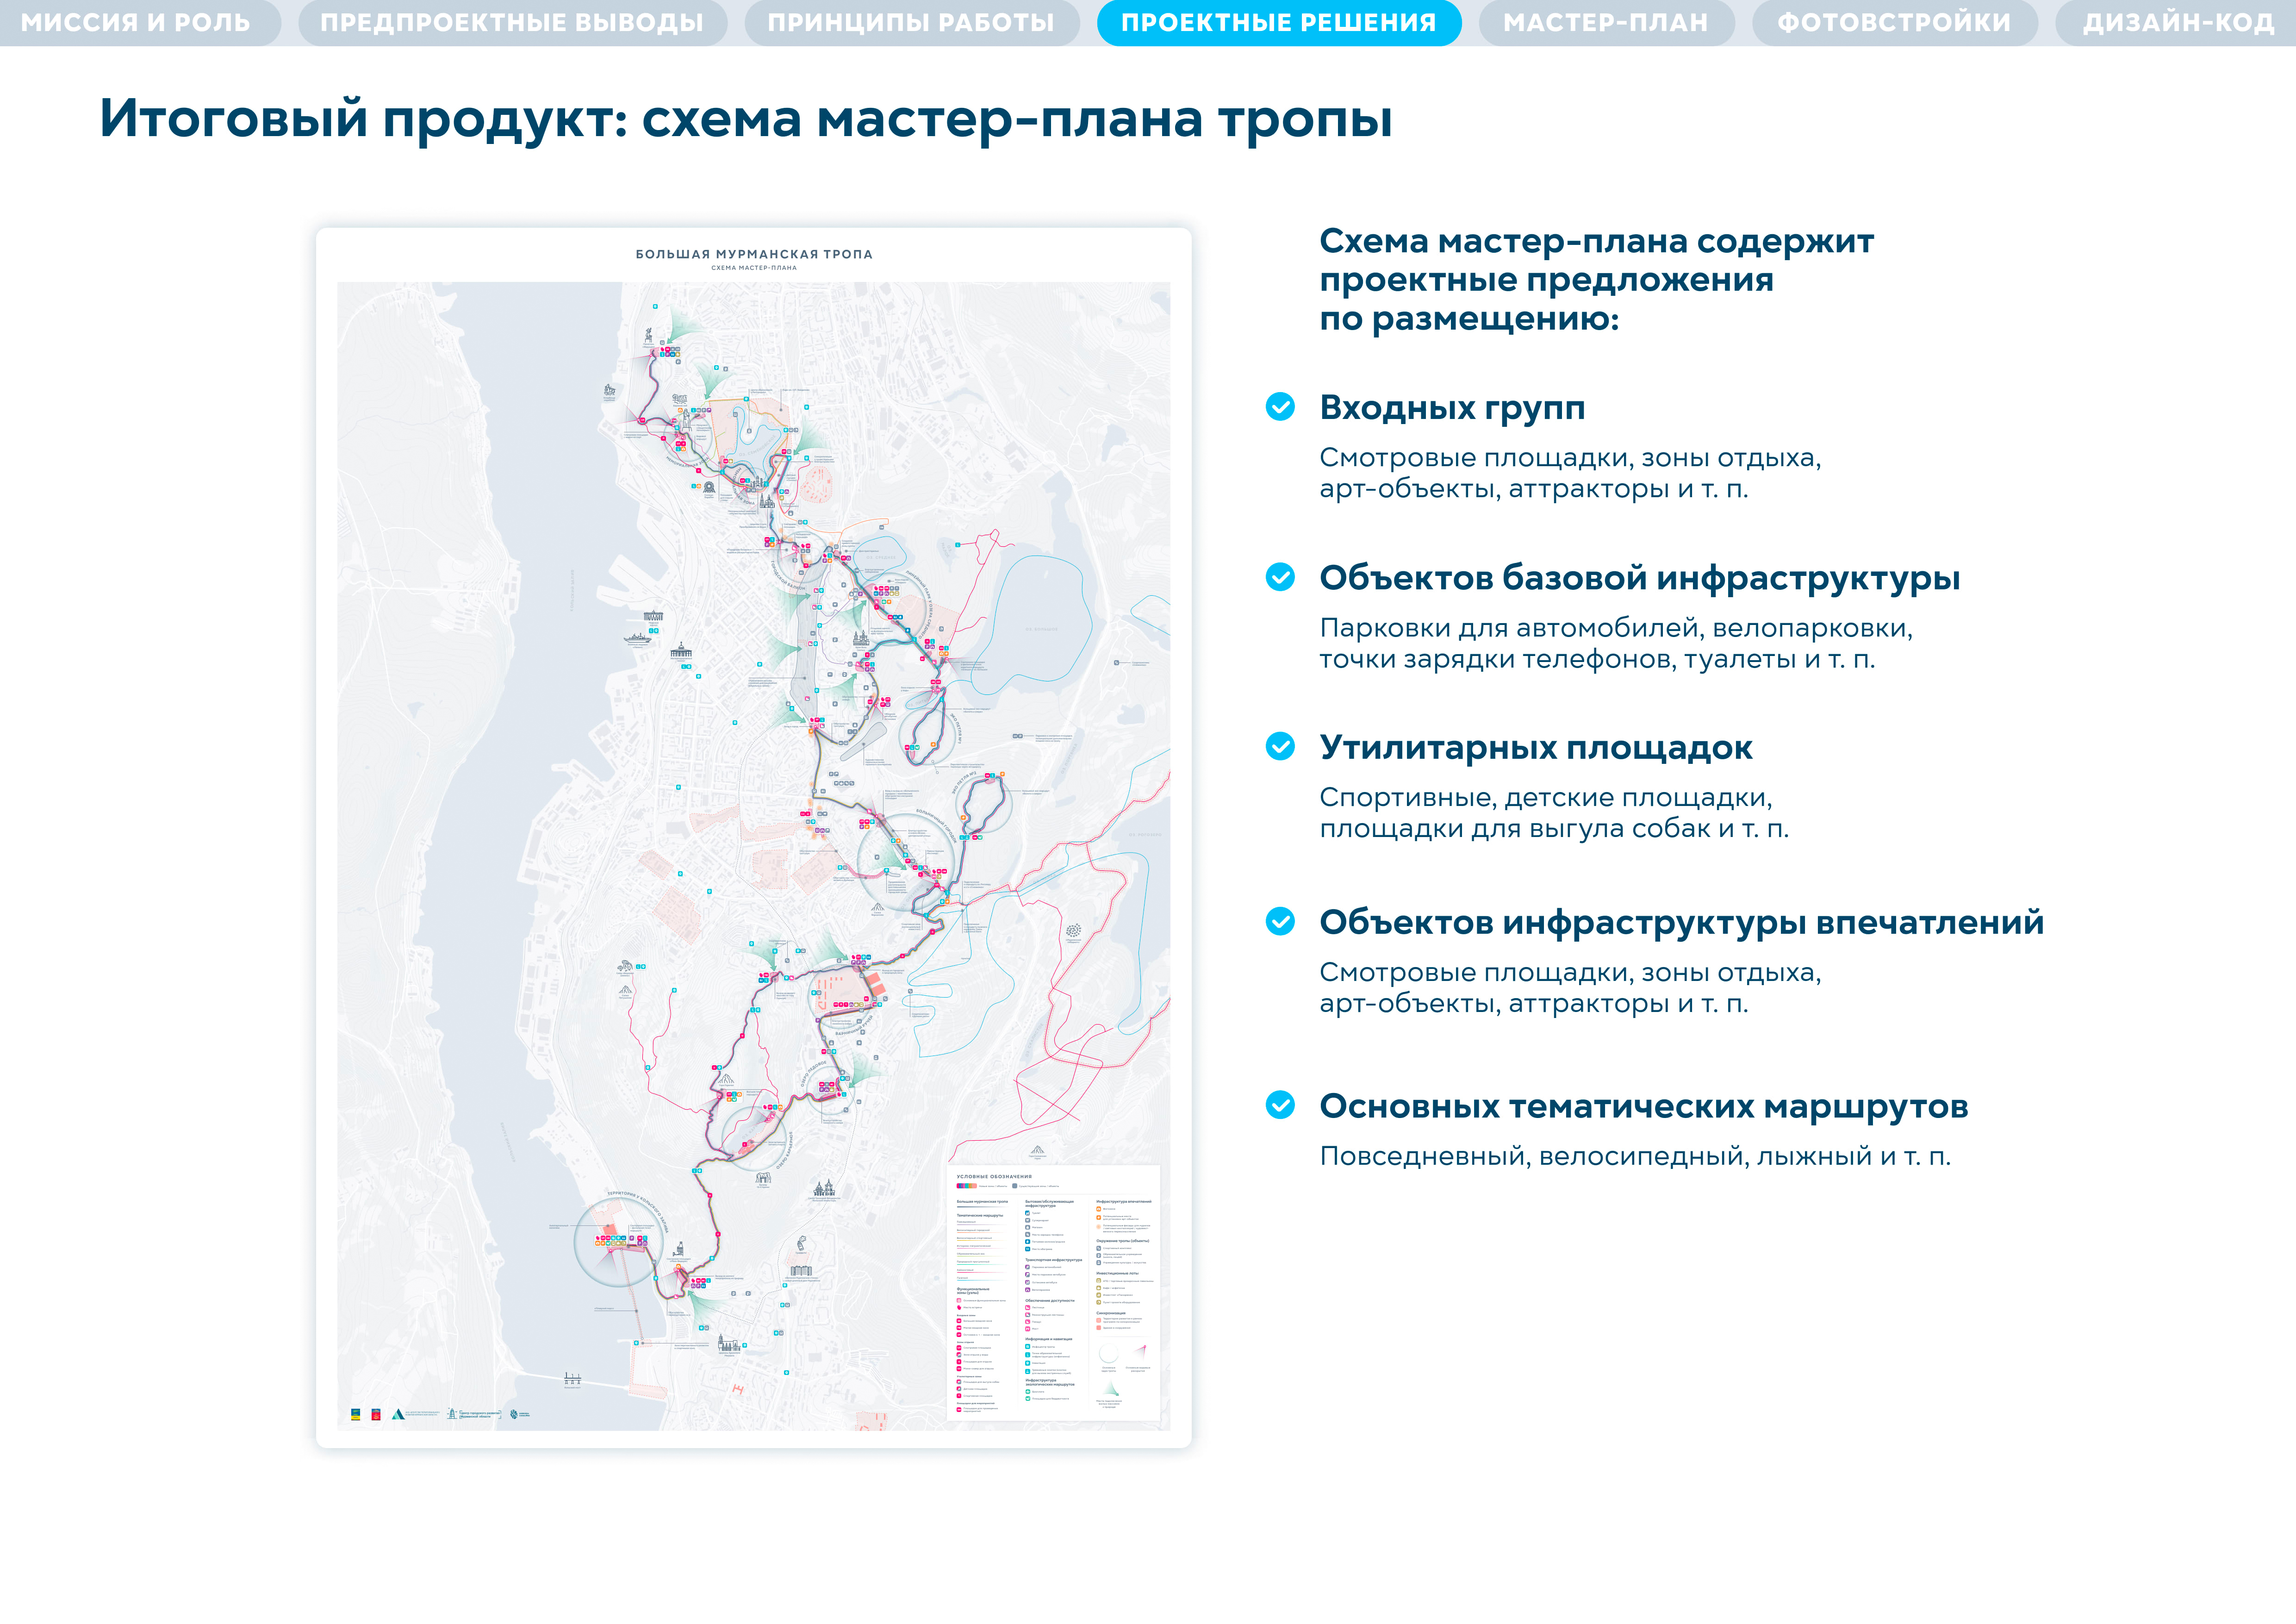Switch to «Фотовстройки» tab
This screenshot has height=1624, width=2296.
(x=1894, y=22)
